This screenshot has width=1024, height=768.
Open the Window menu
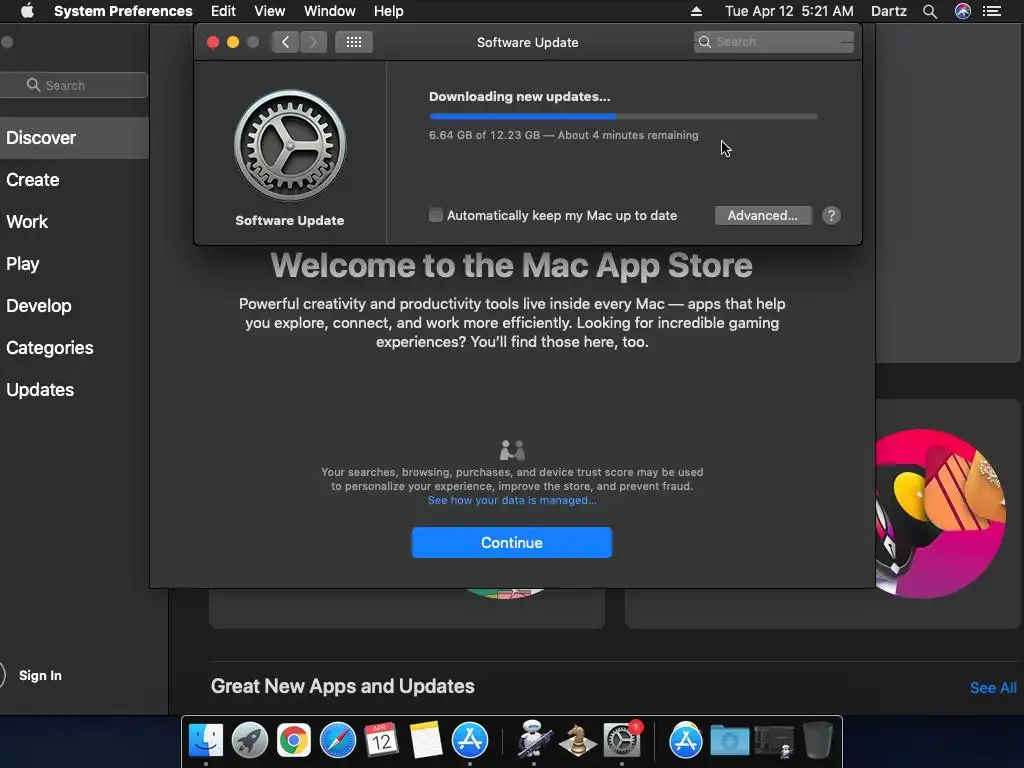click(330, 11)
